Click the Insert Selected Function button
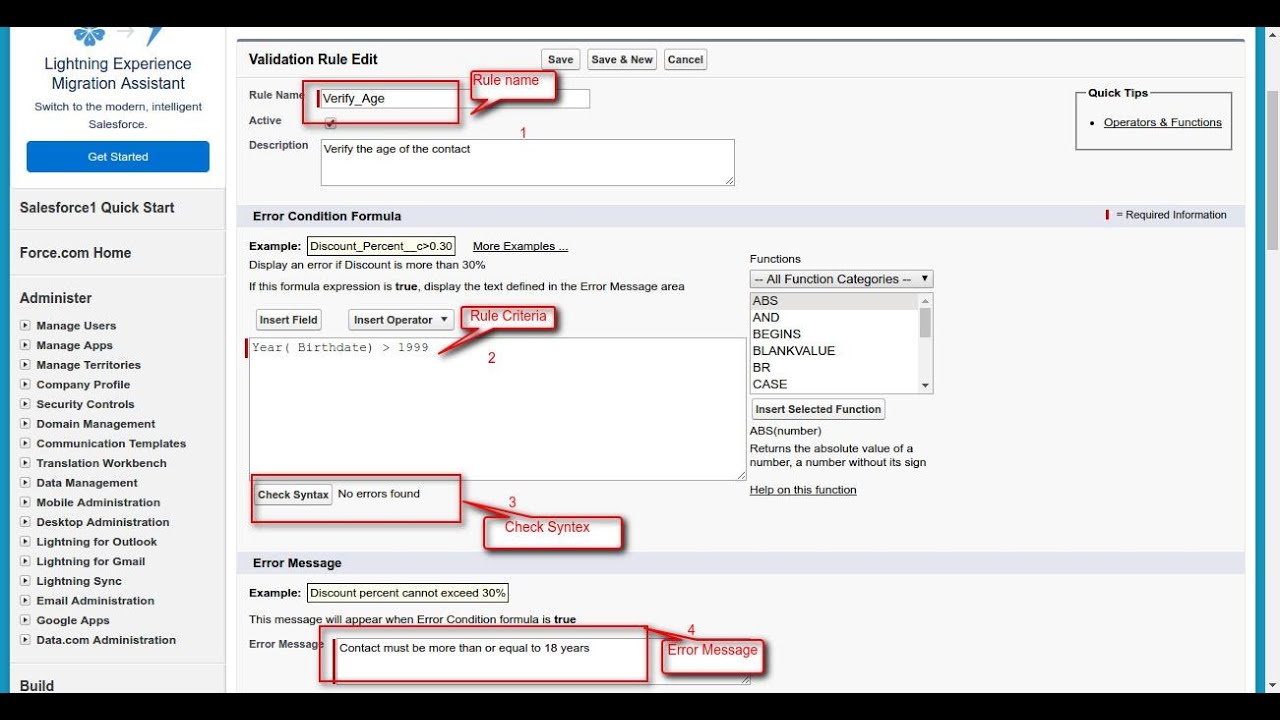The image size is (1280, 720). tap(818, 409)
